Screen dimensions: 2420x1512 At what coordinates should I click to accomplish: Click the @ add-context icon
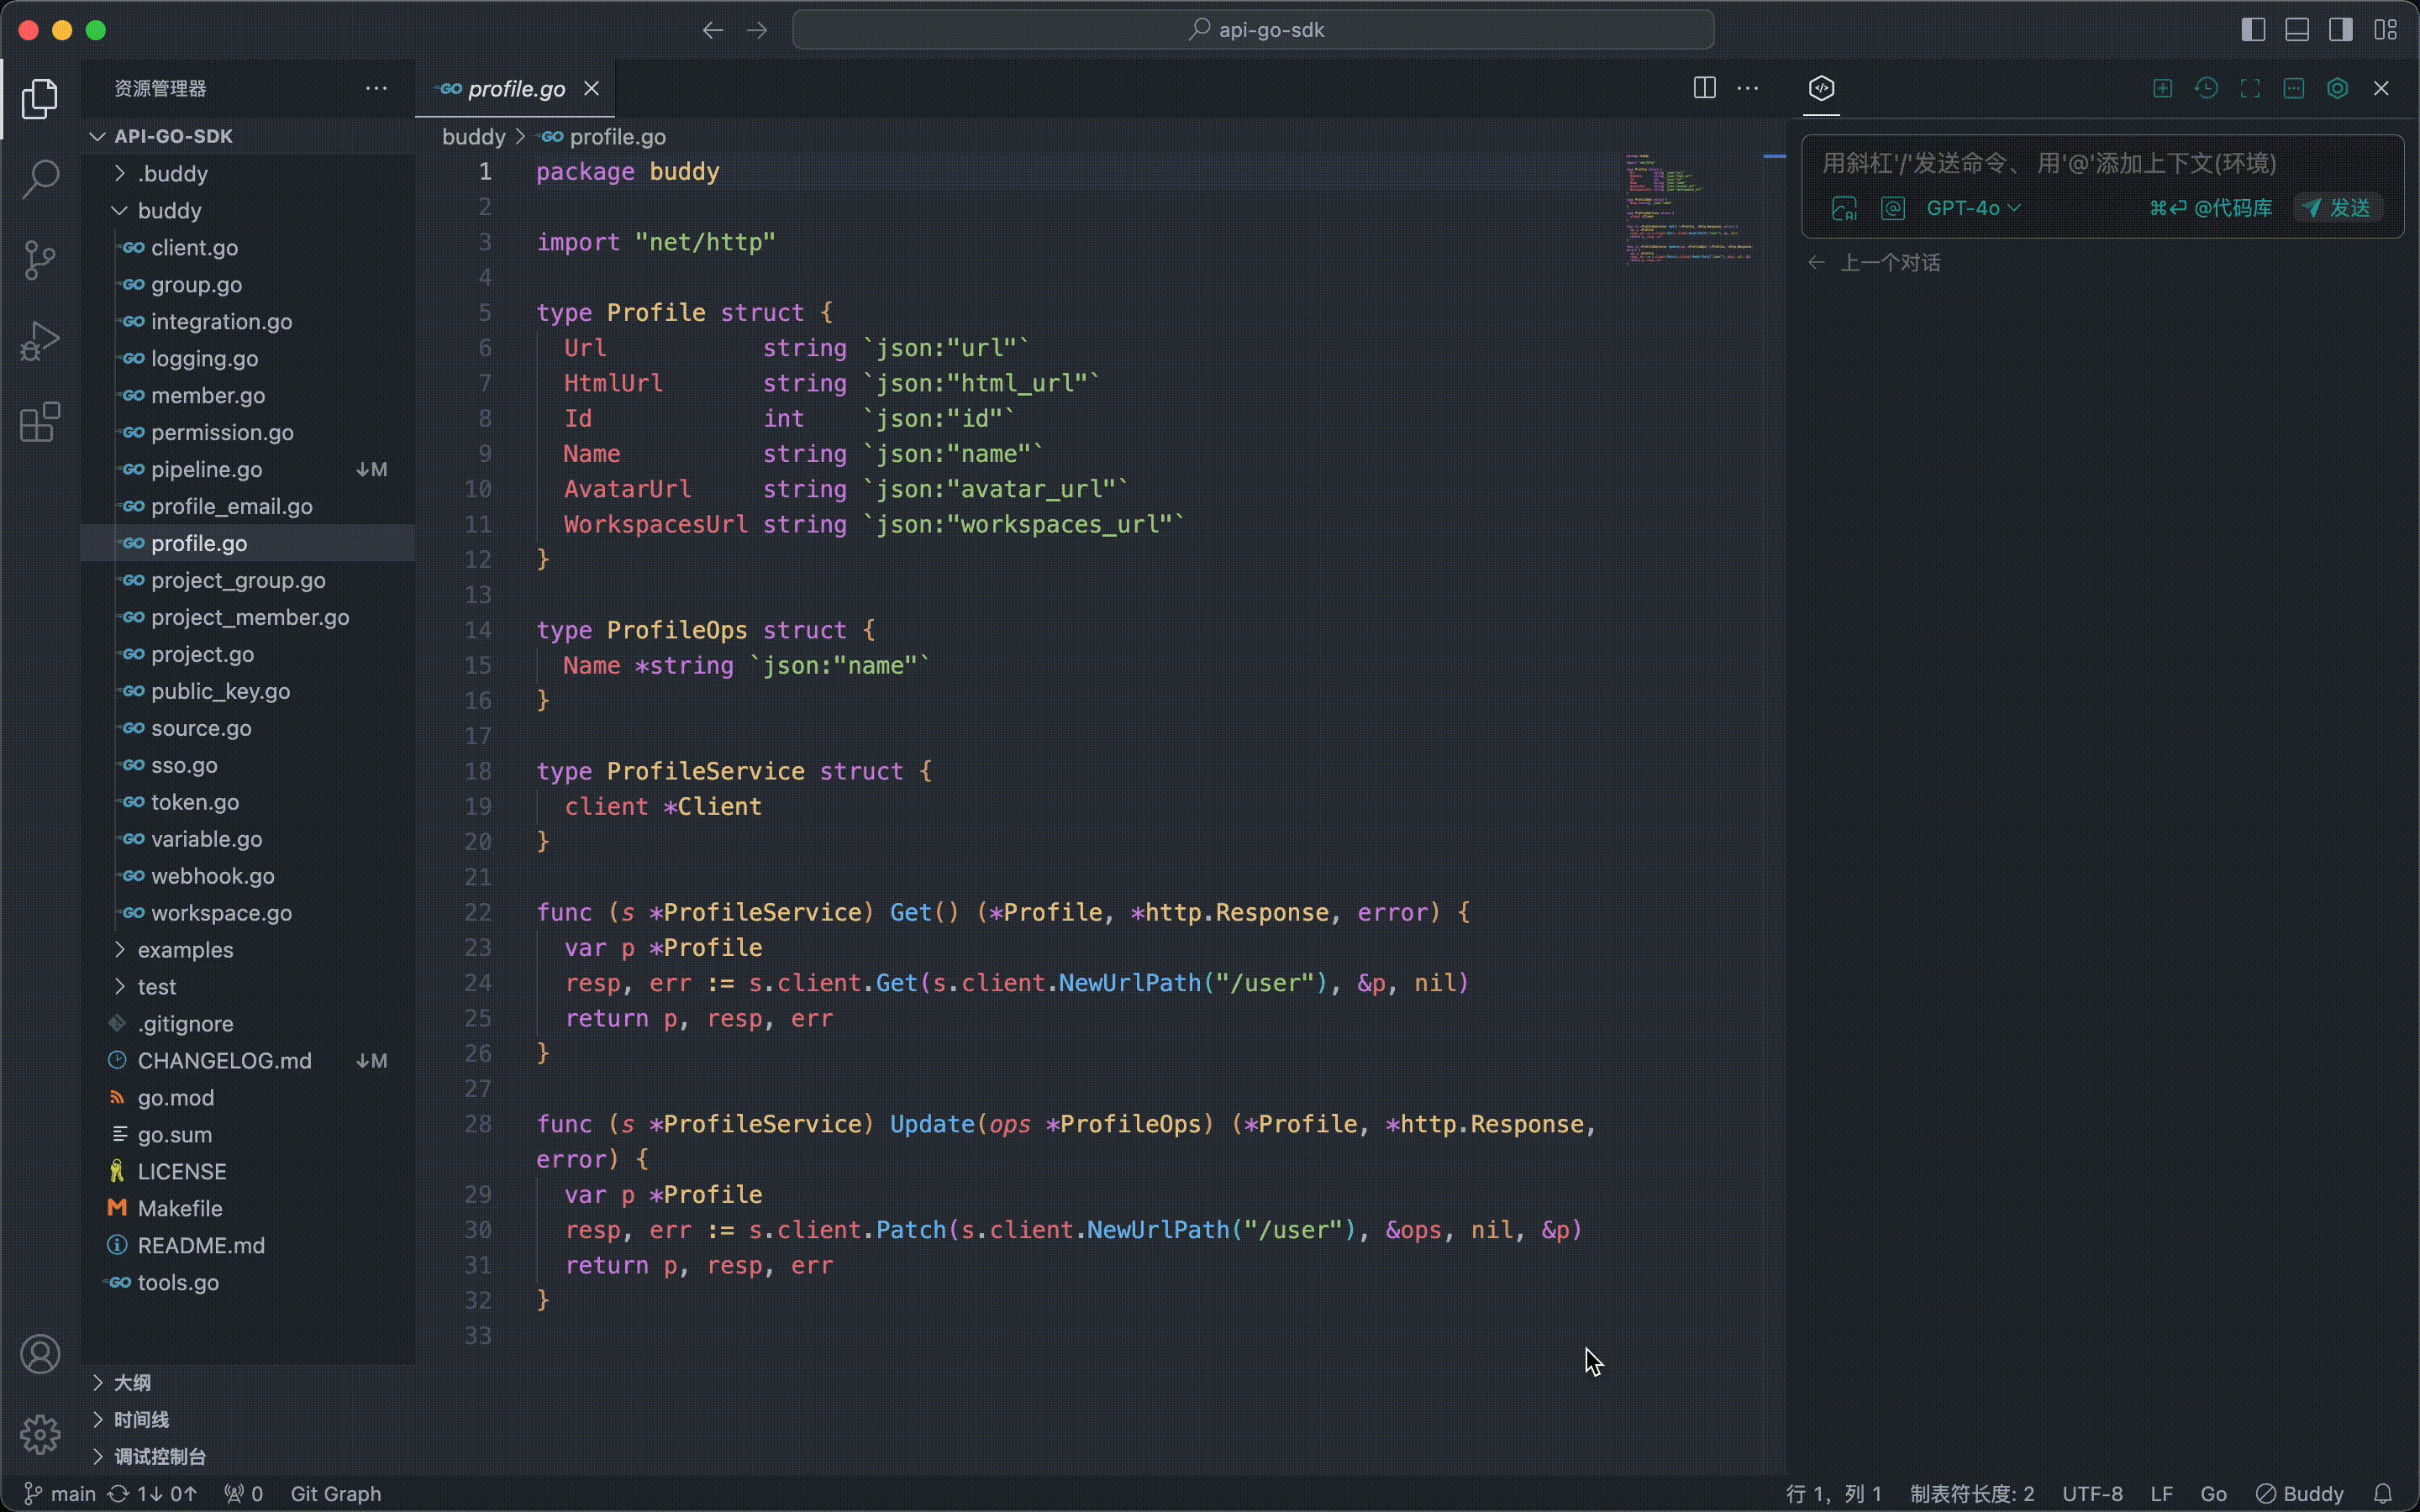click(1892, 208)
